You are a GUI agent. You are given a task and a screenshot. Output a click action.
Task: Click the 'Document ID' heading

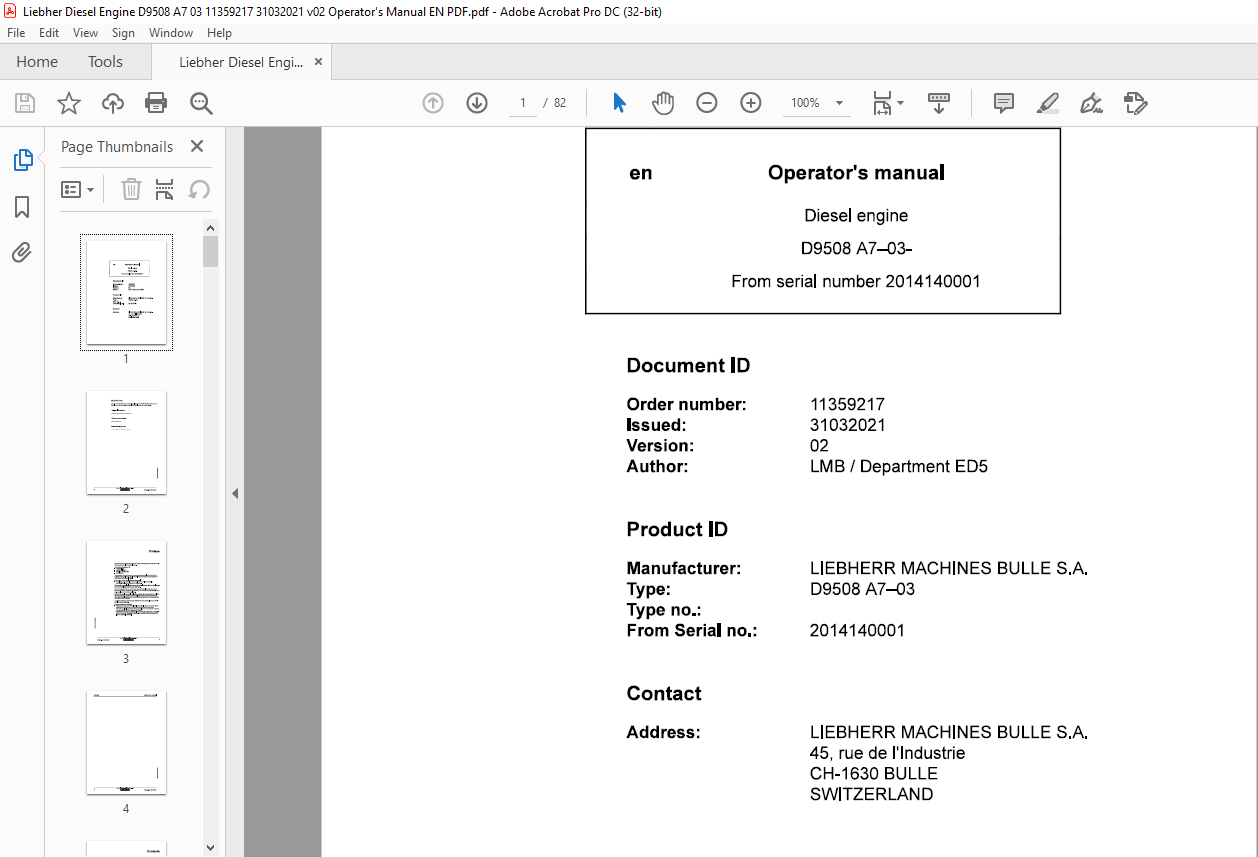tap(688, 366)
